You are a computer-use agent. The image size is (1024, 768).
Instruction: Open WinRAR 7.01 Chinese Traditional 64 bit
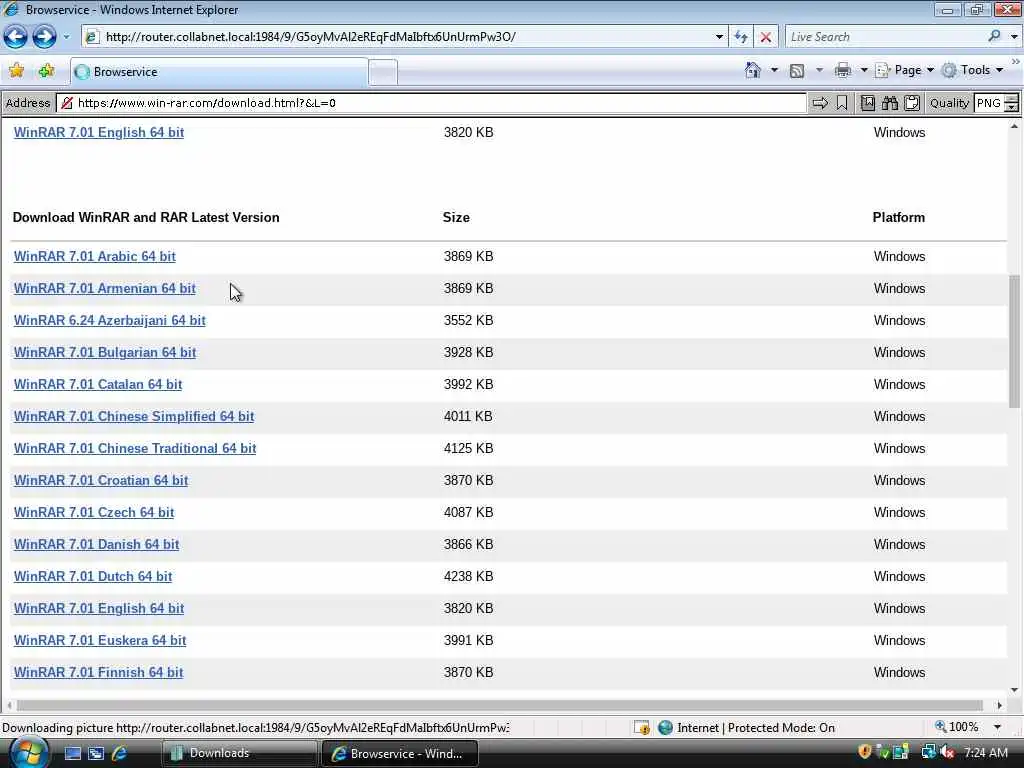coord(135,448)
